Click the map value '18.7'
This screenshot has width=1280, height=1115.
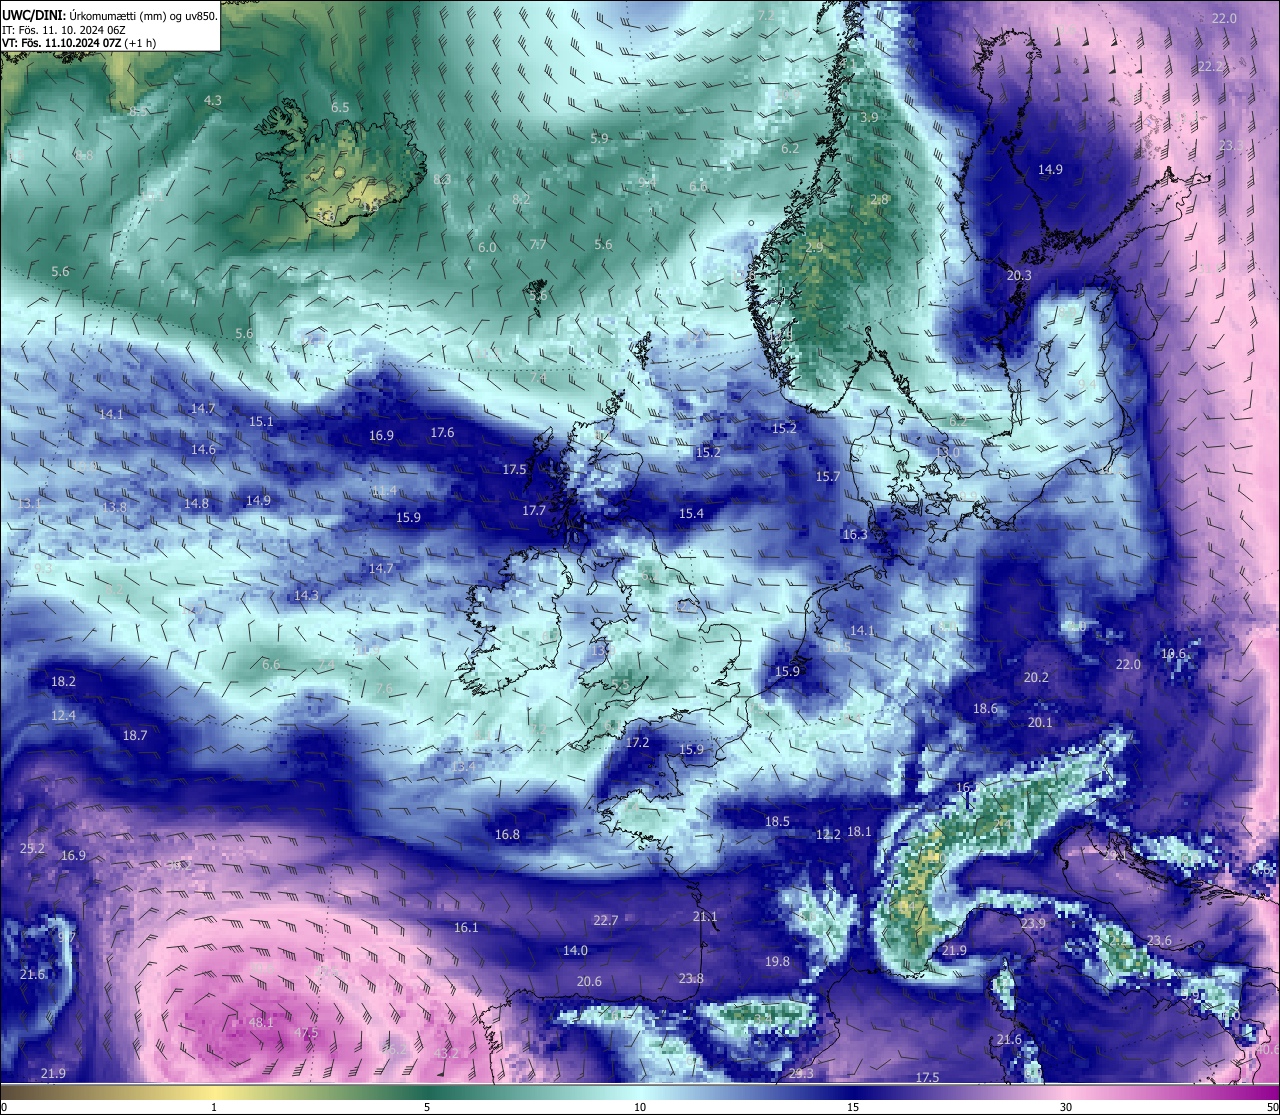(135, 735)
